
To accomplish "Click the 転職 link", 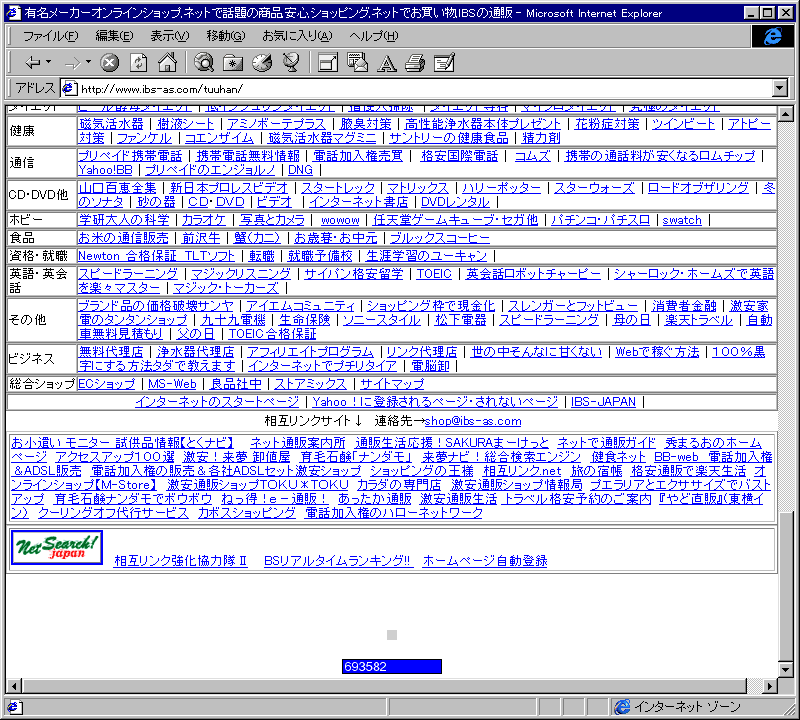I will pos(262,256).
